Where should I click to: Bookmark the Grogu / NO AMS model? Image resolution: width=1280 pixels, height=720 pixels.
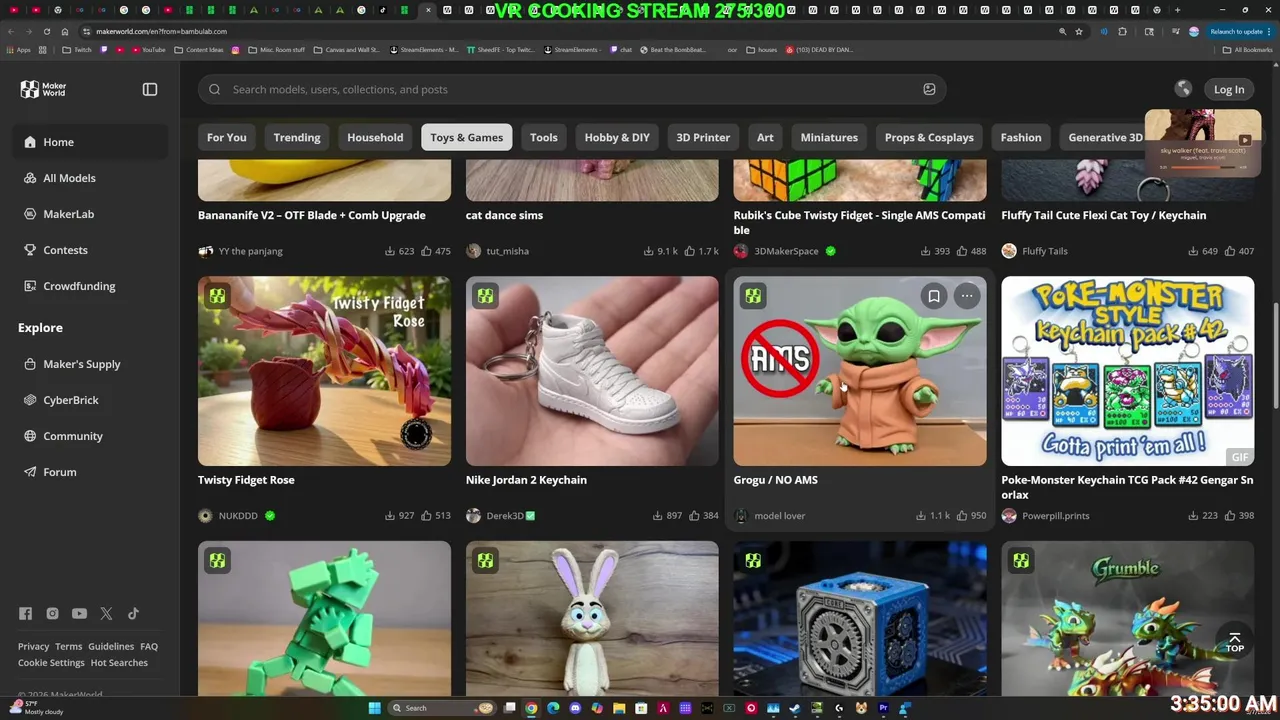(x=934, y=296)
